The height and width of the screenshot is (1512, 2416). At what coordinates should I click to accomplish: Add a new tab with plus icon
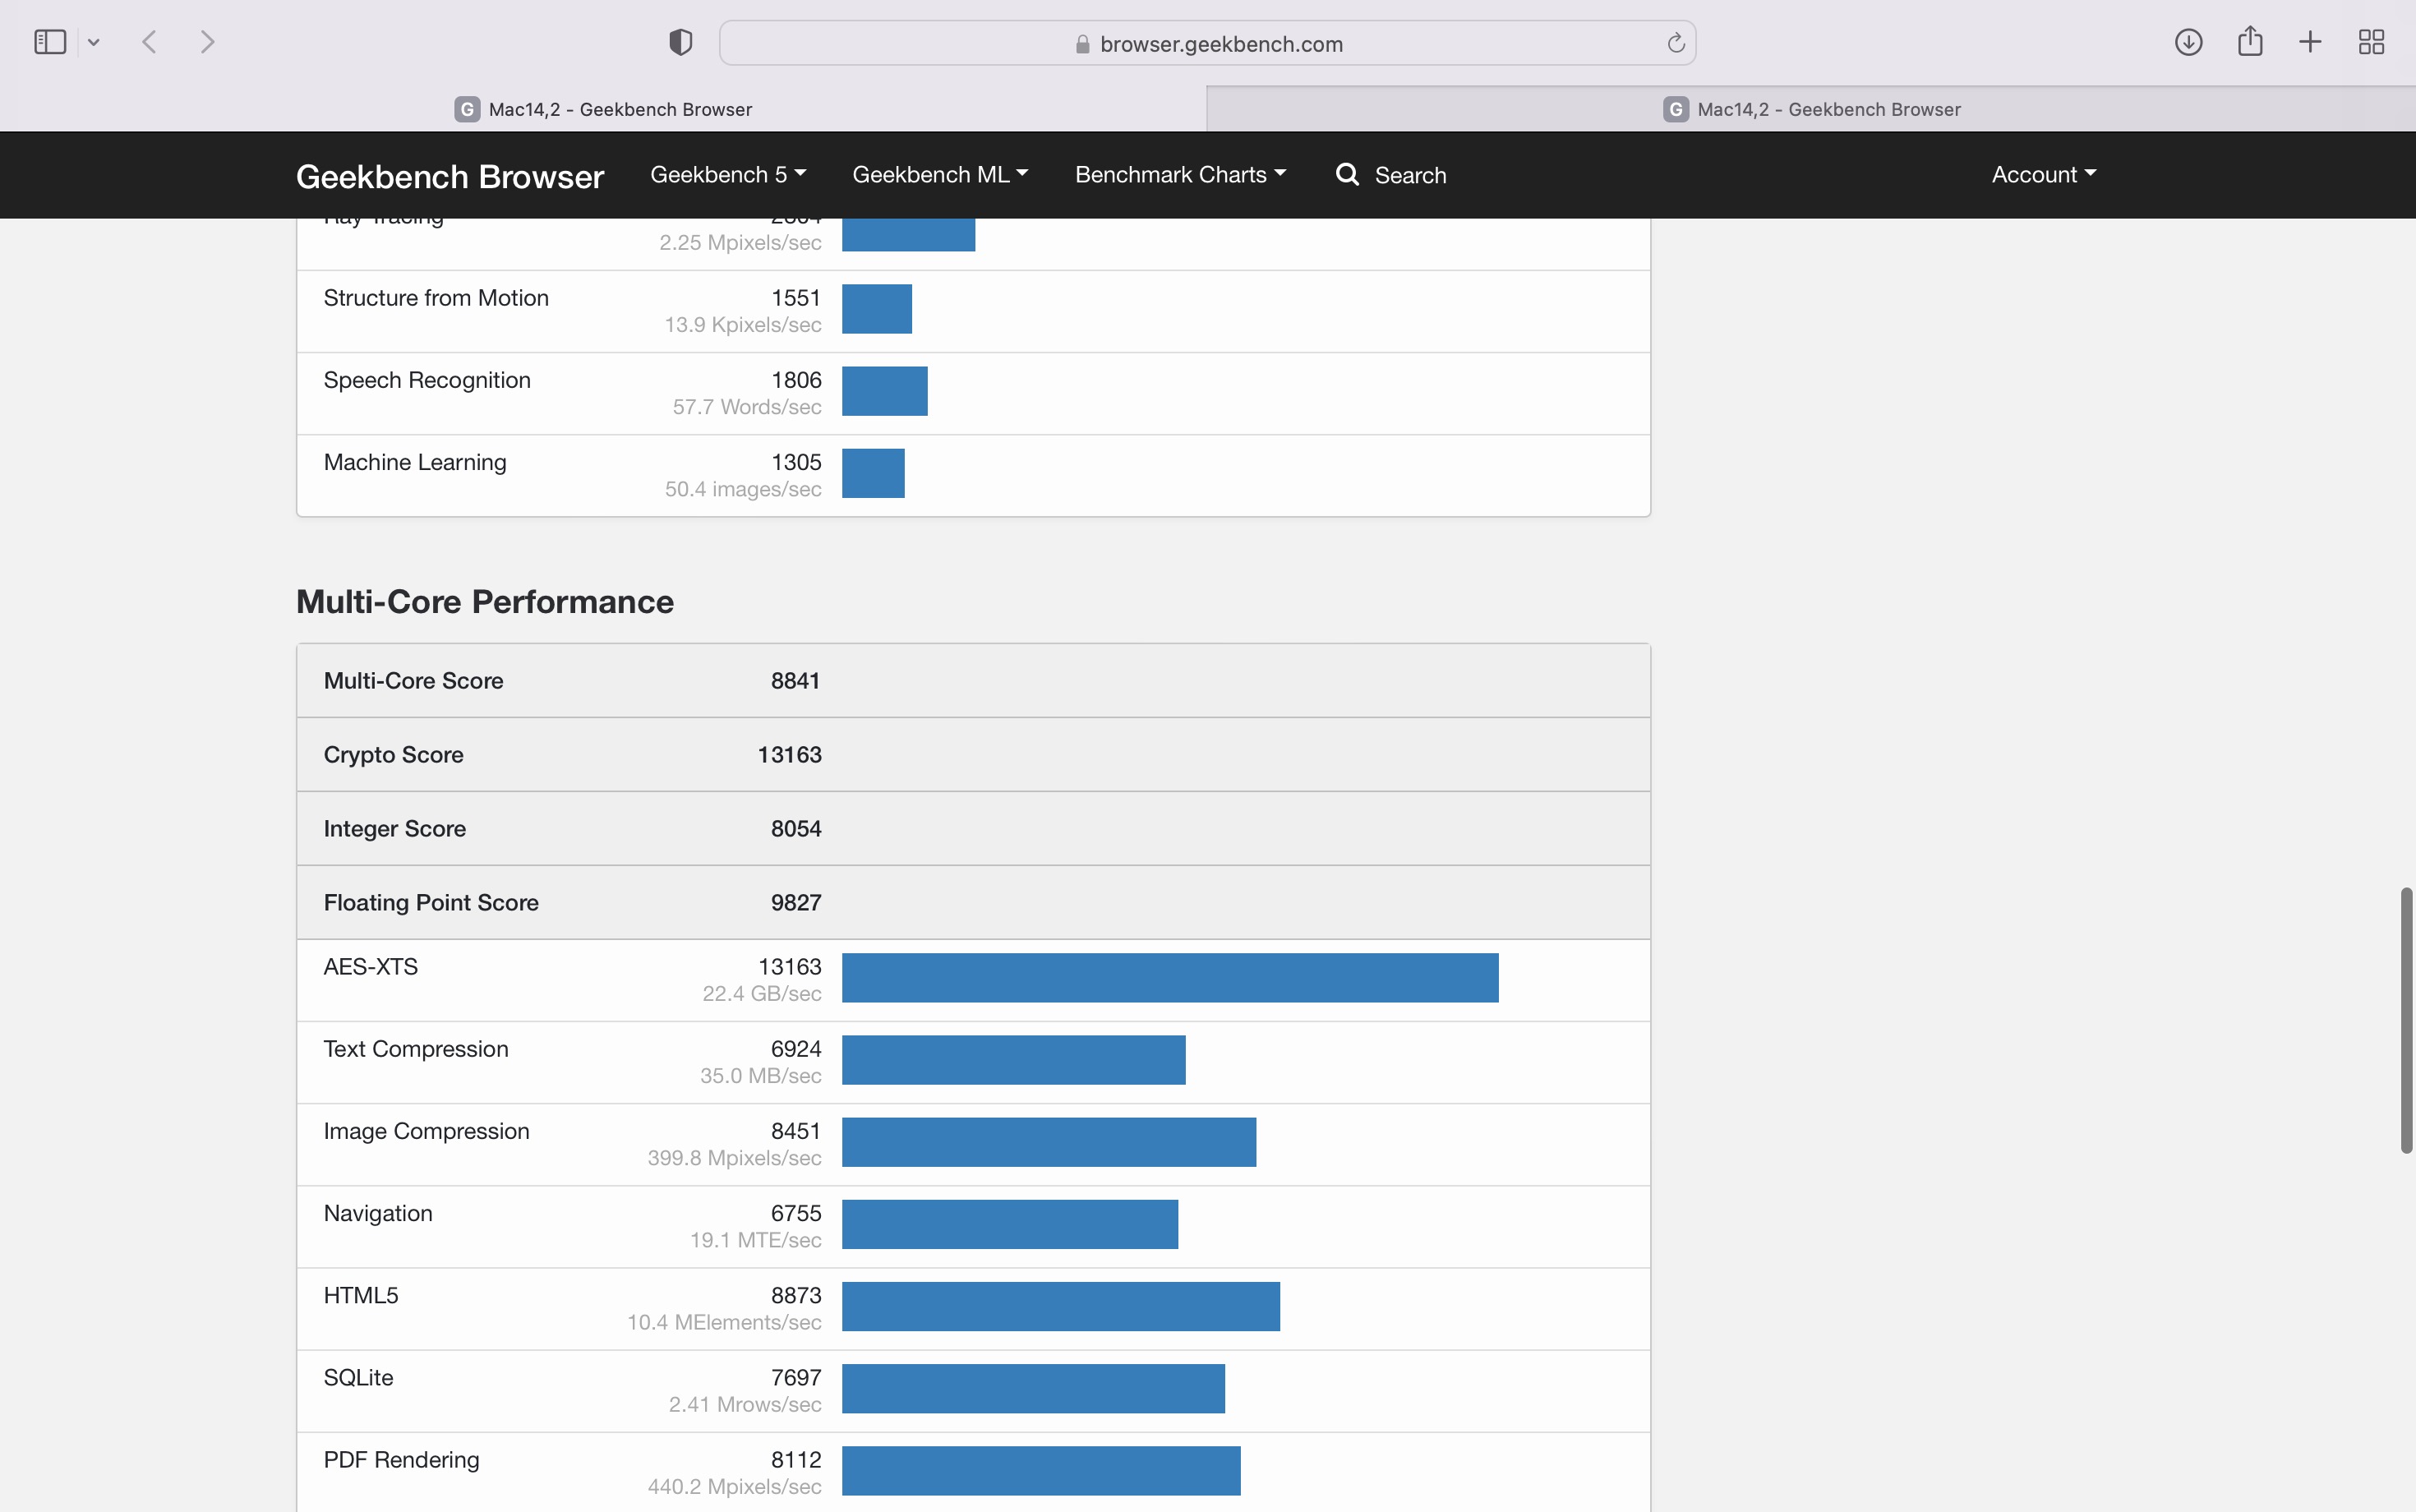click(x=2310, y=42)
